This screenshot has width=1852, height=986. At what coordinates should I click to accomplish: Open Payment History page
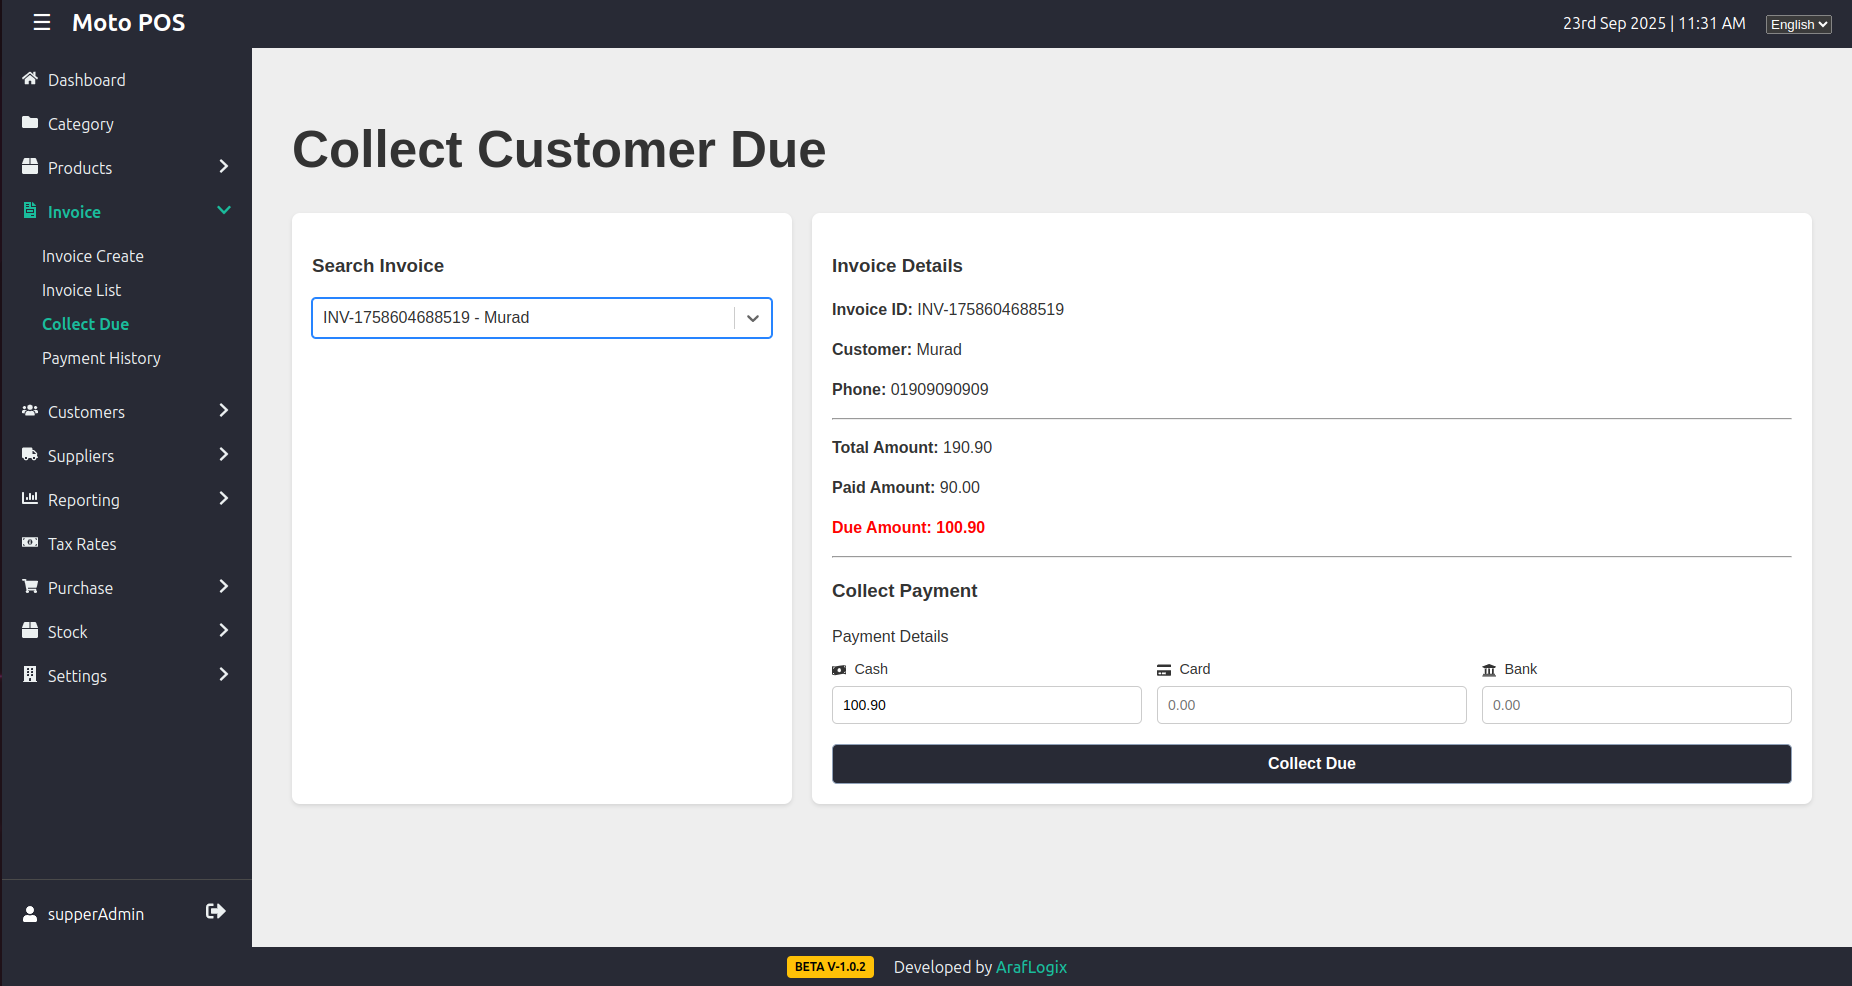[x=101, y=358]
